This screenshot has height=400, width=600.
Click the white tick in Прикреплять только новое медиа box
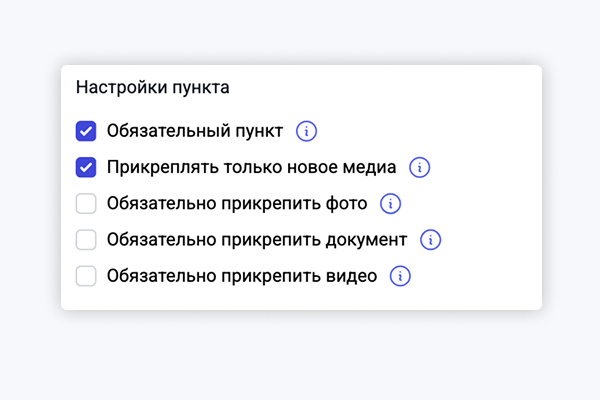click(86, 167)
